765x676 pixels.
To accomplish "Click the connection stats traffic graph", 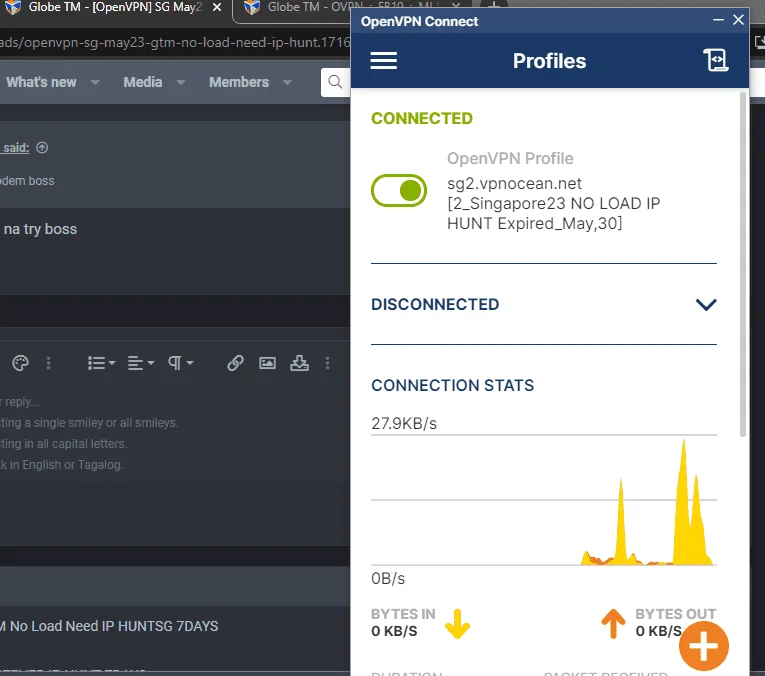I will coord(544,500).
